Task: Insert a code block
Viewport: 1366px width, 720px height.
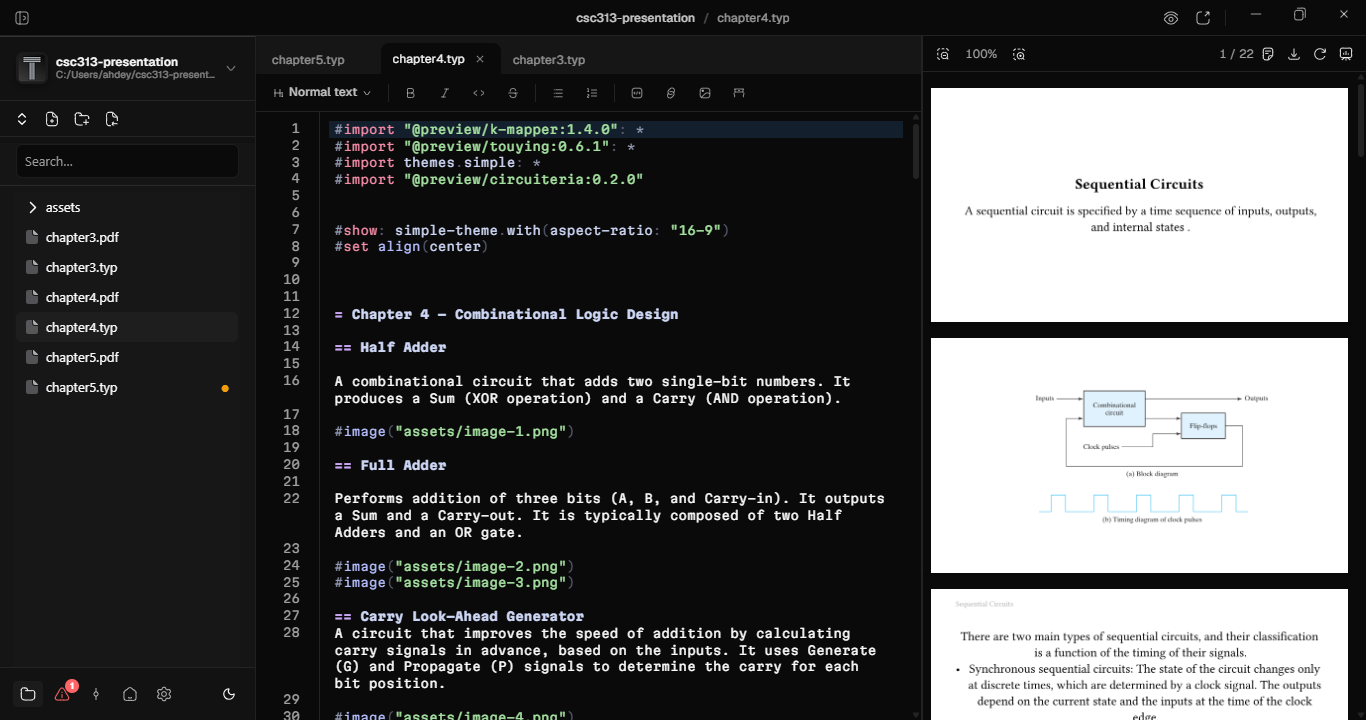Action: (x=637, y=93)
